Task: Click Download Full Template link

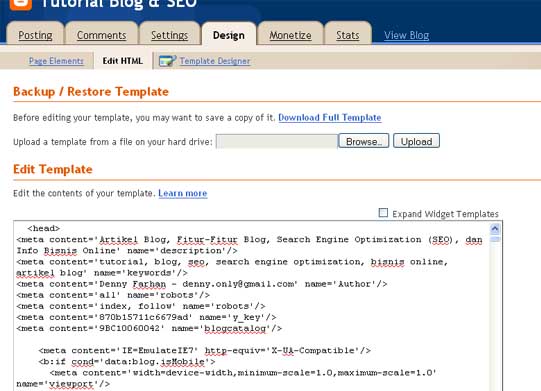Action: point(329,118)
